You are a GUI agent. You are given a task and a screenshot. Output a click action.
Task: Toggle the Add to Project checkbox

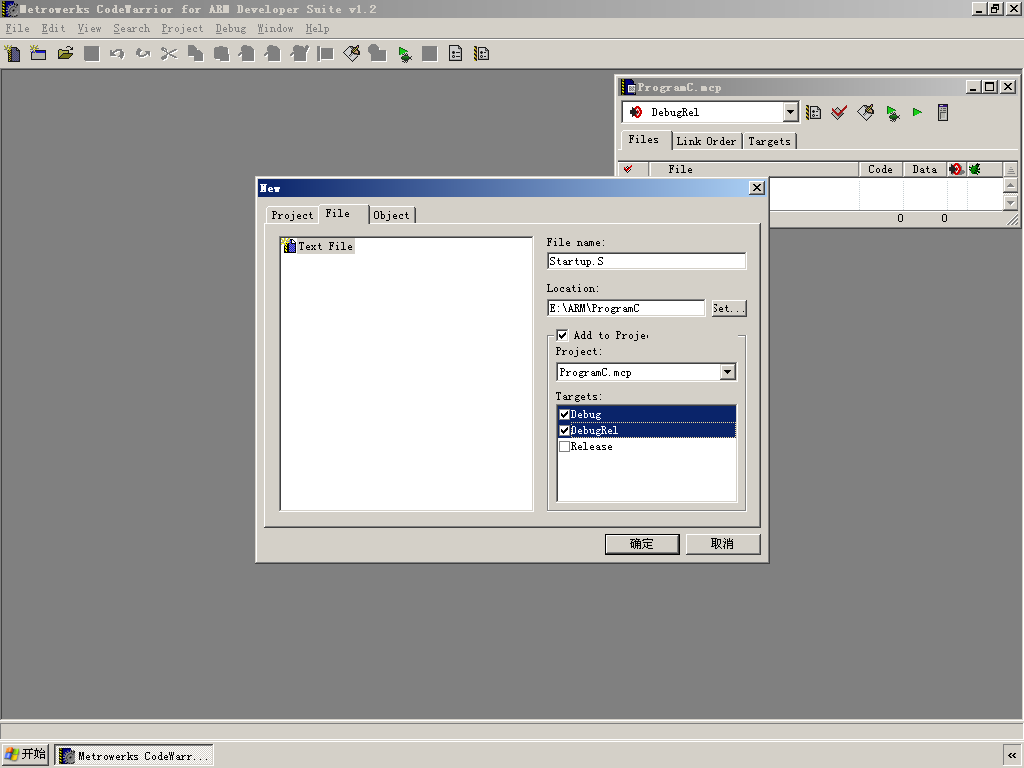pyautogui.click(x=562, y=335)
